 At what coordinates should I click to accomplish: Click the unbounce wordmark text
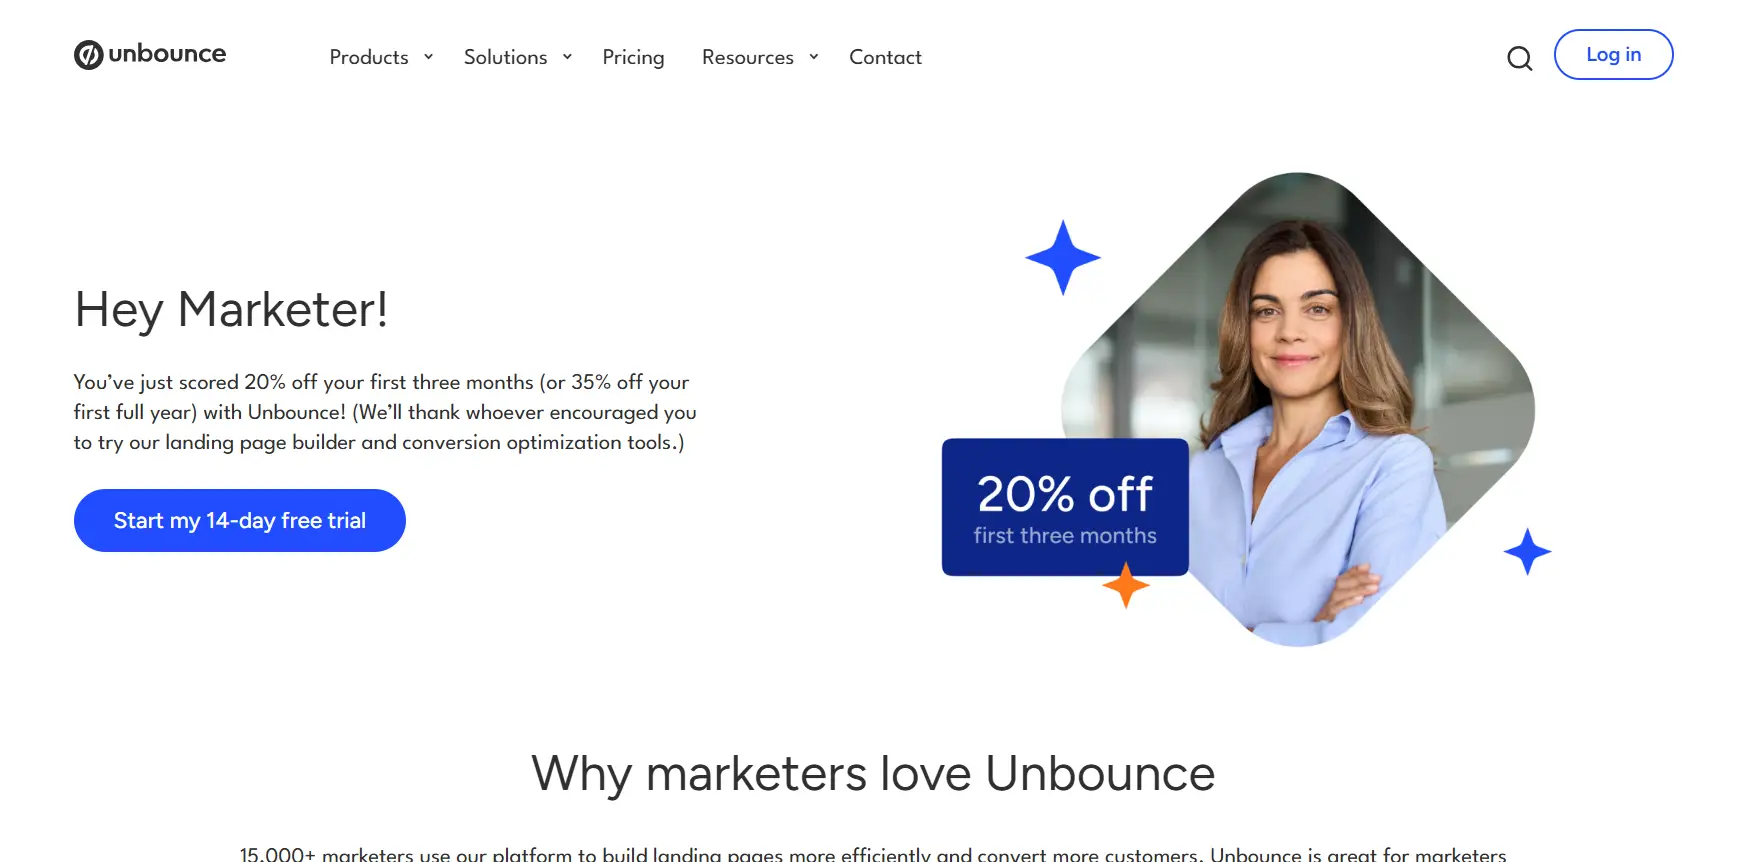(167, 54)
